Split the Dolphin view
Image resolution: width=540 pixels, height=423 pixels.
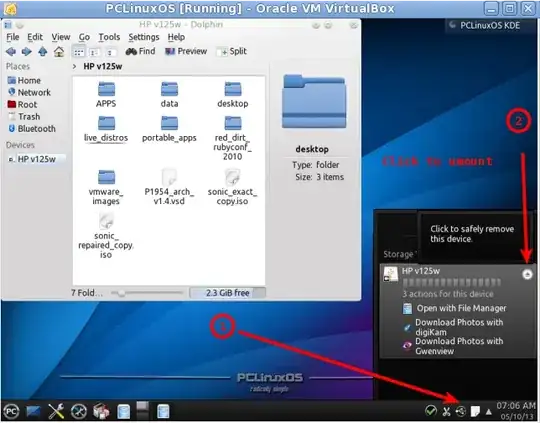point(232,51)
